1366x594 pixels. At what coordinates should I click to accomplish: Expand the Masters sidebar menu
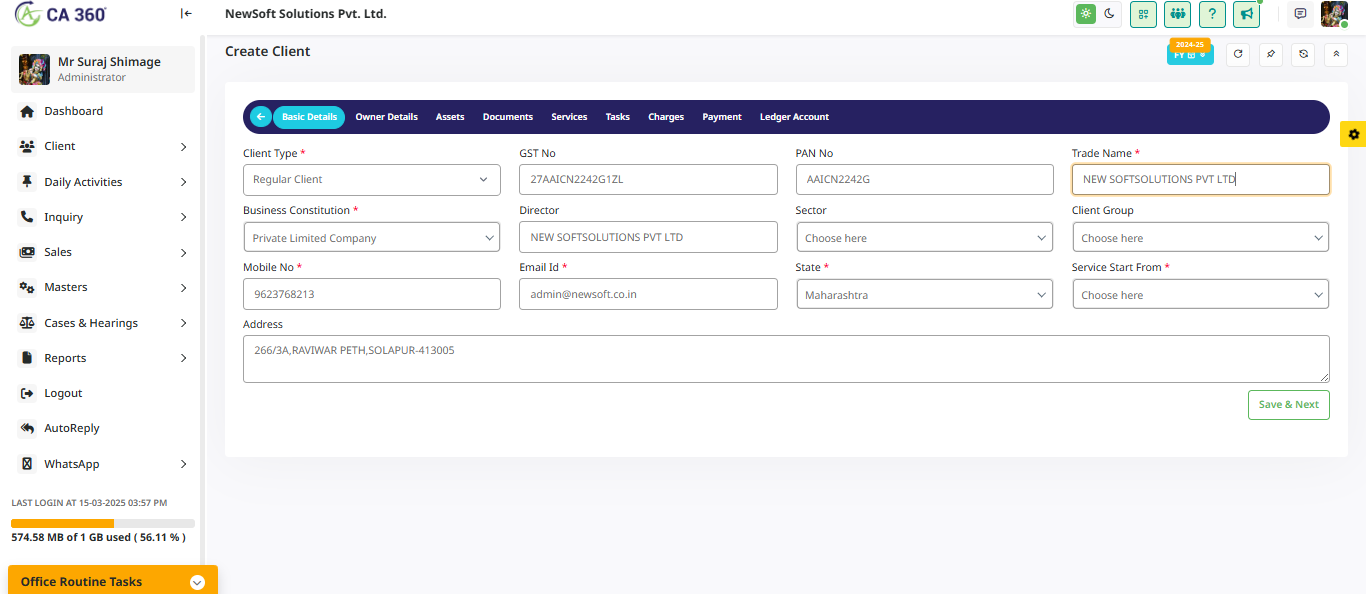[101, 287]
